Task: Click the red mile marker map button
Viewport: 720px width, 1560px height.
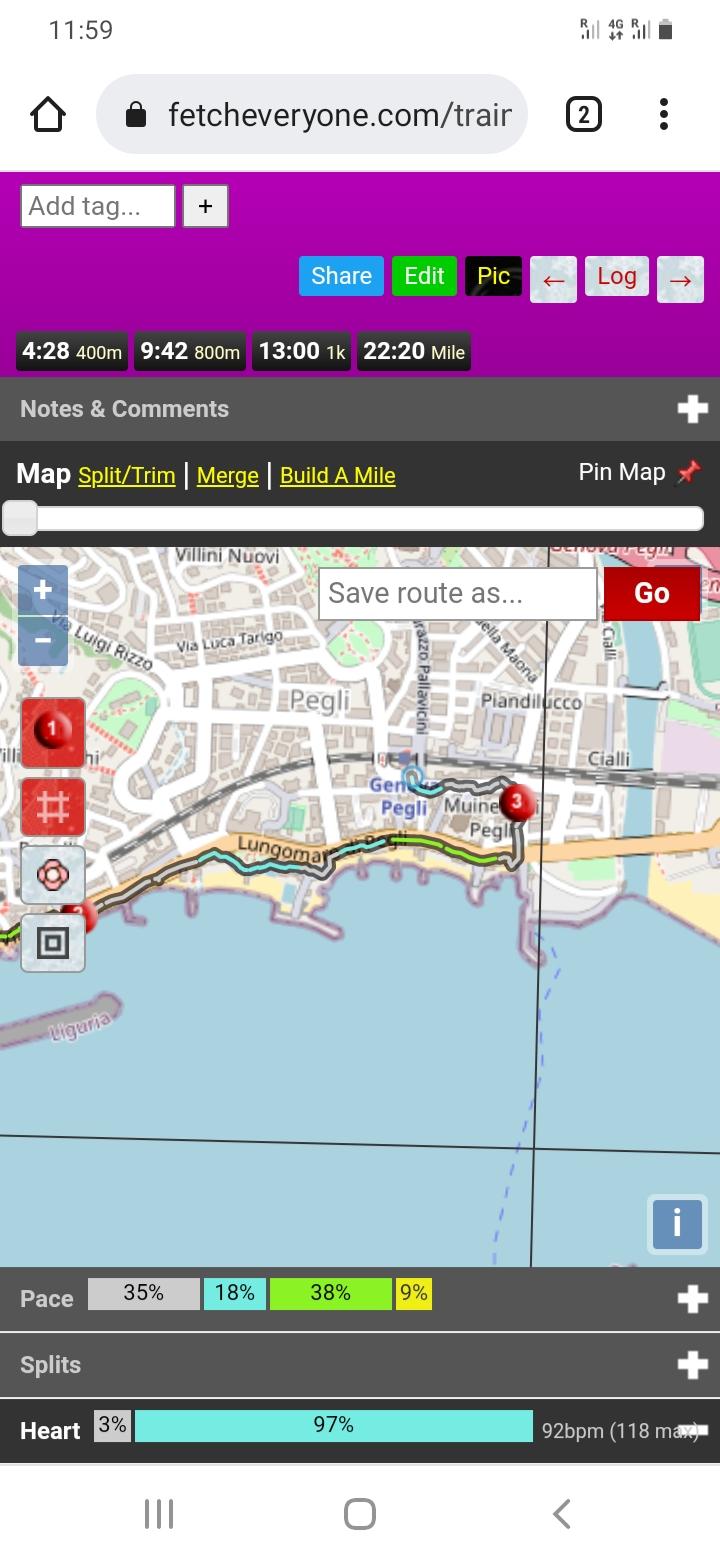Action: click(x=53, y=733)
